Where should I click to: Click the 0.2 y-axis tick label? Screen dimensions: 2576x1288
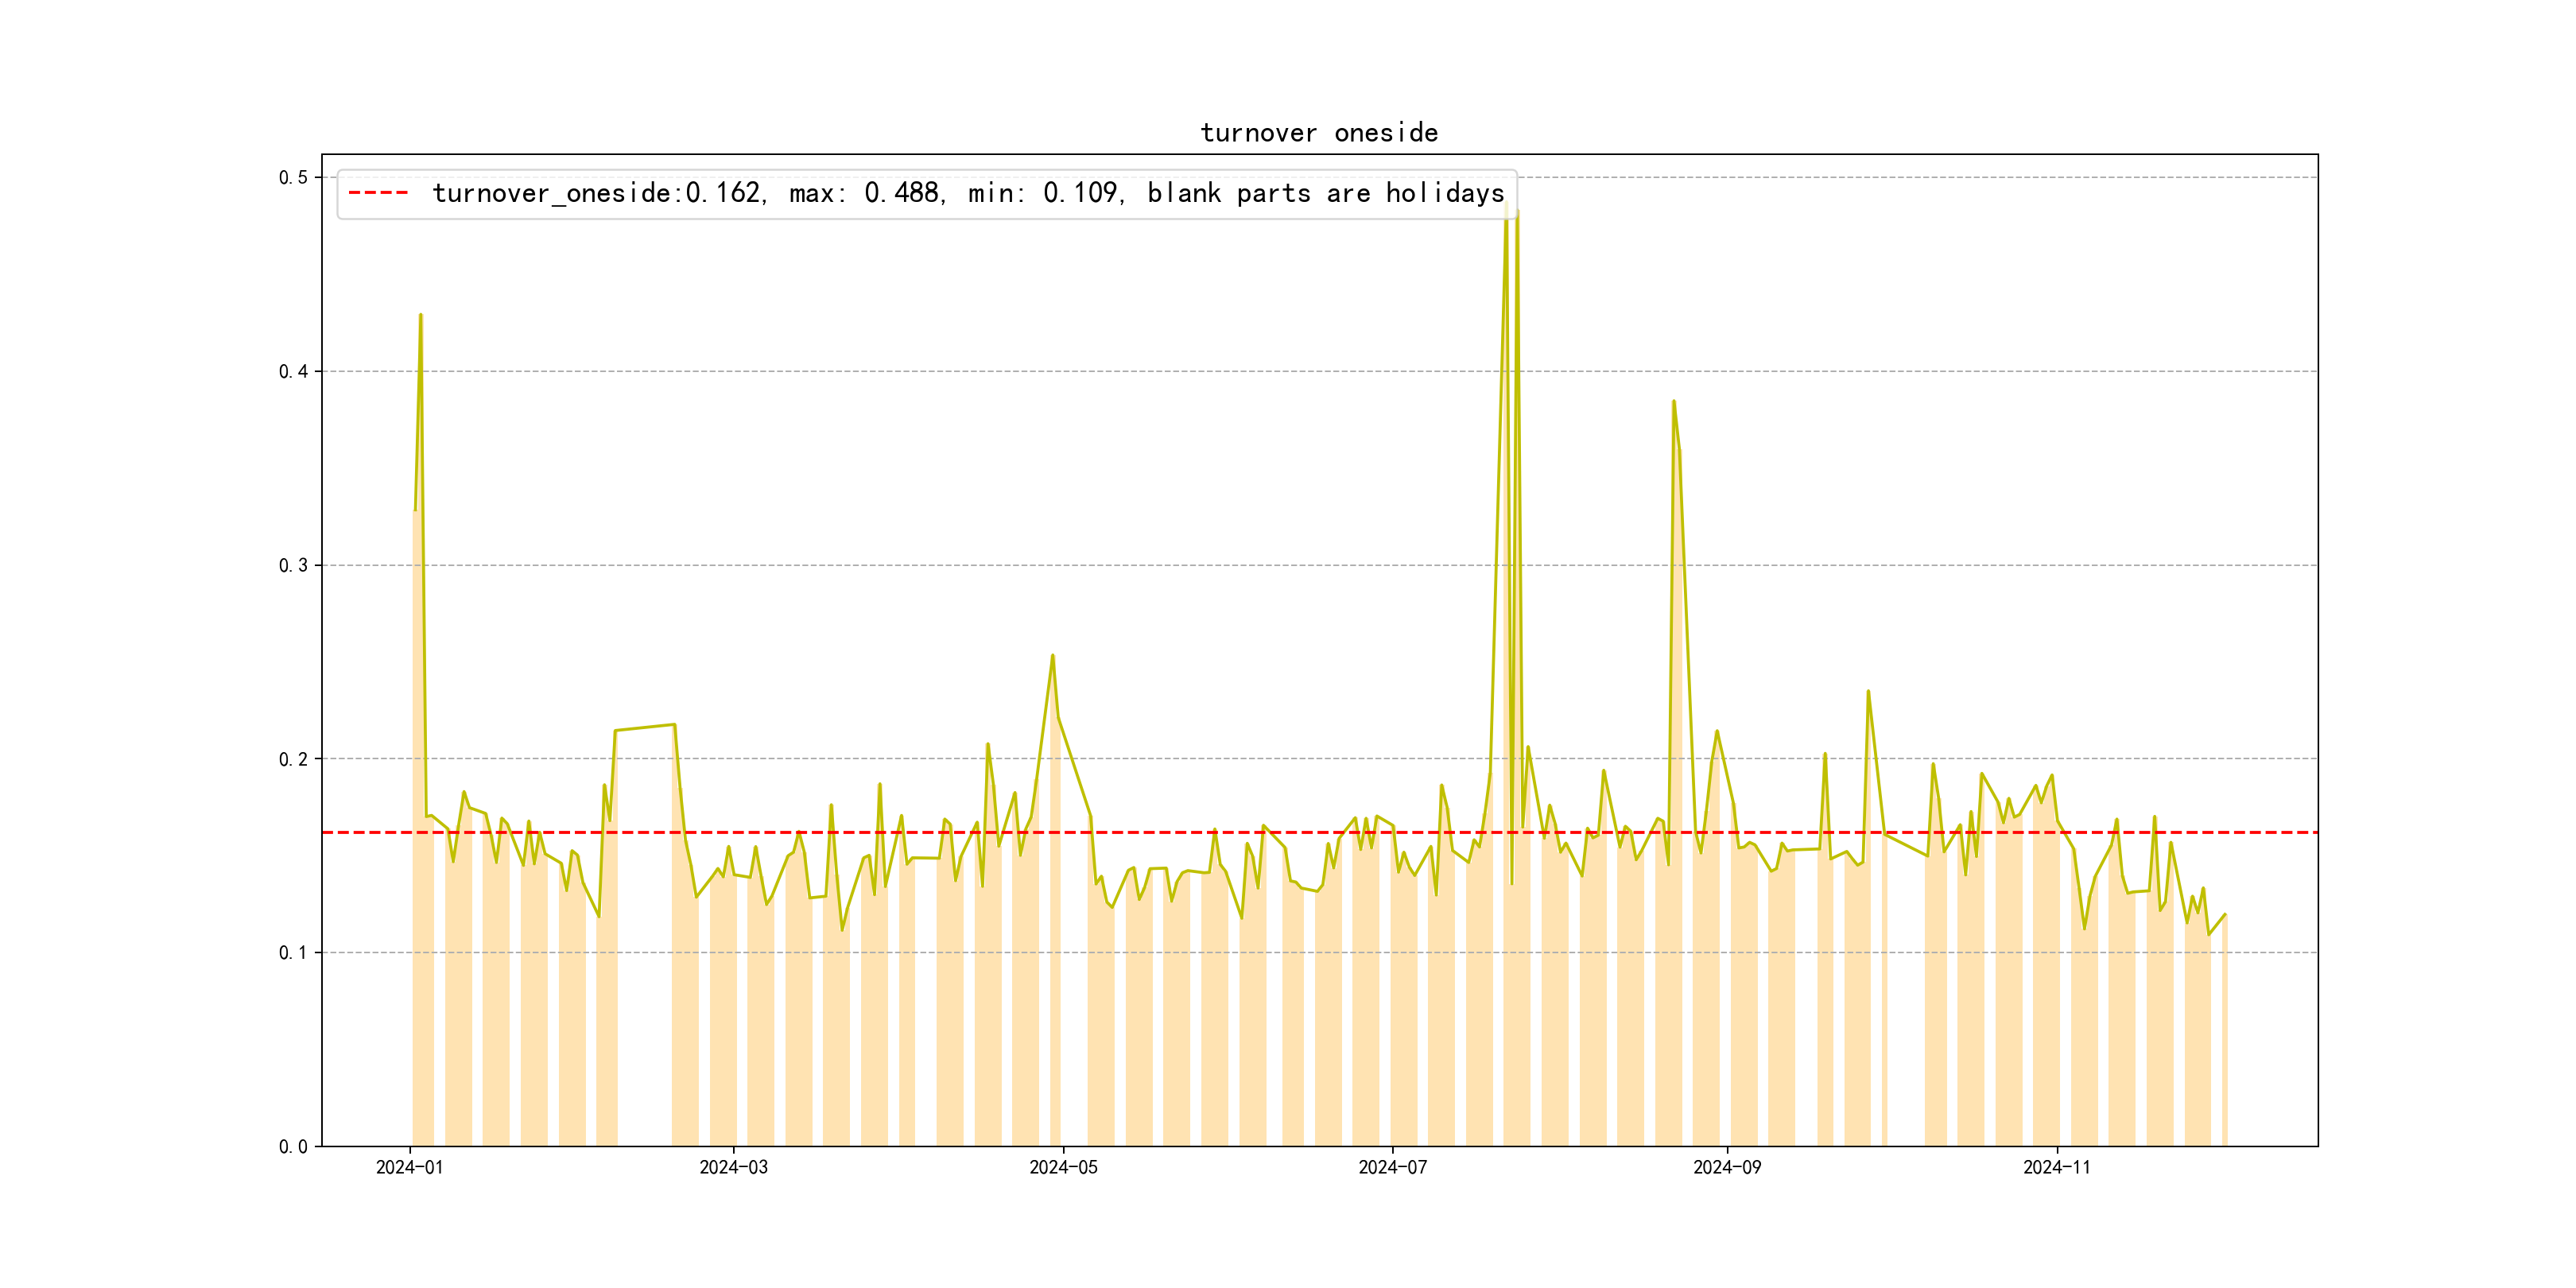click(293, 759)
